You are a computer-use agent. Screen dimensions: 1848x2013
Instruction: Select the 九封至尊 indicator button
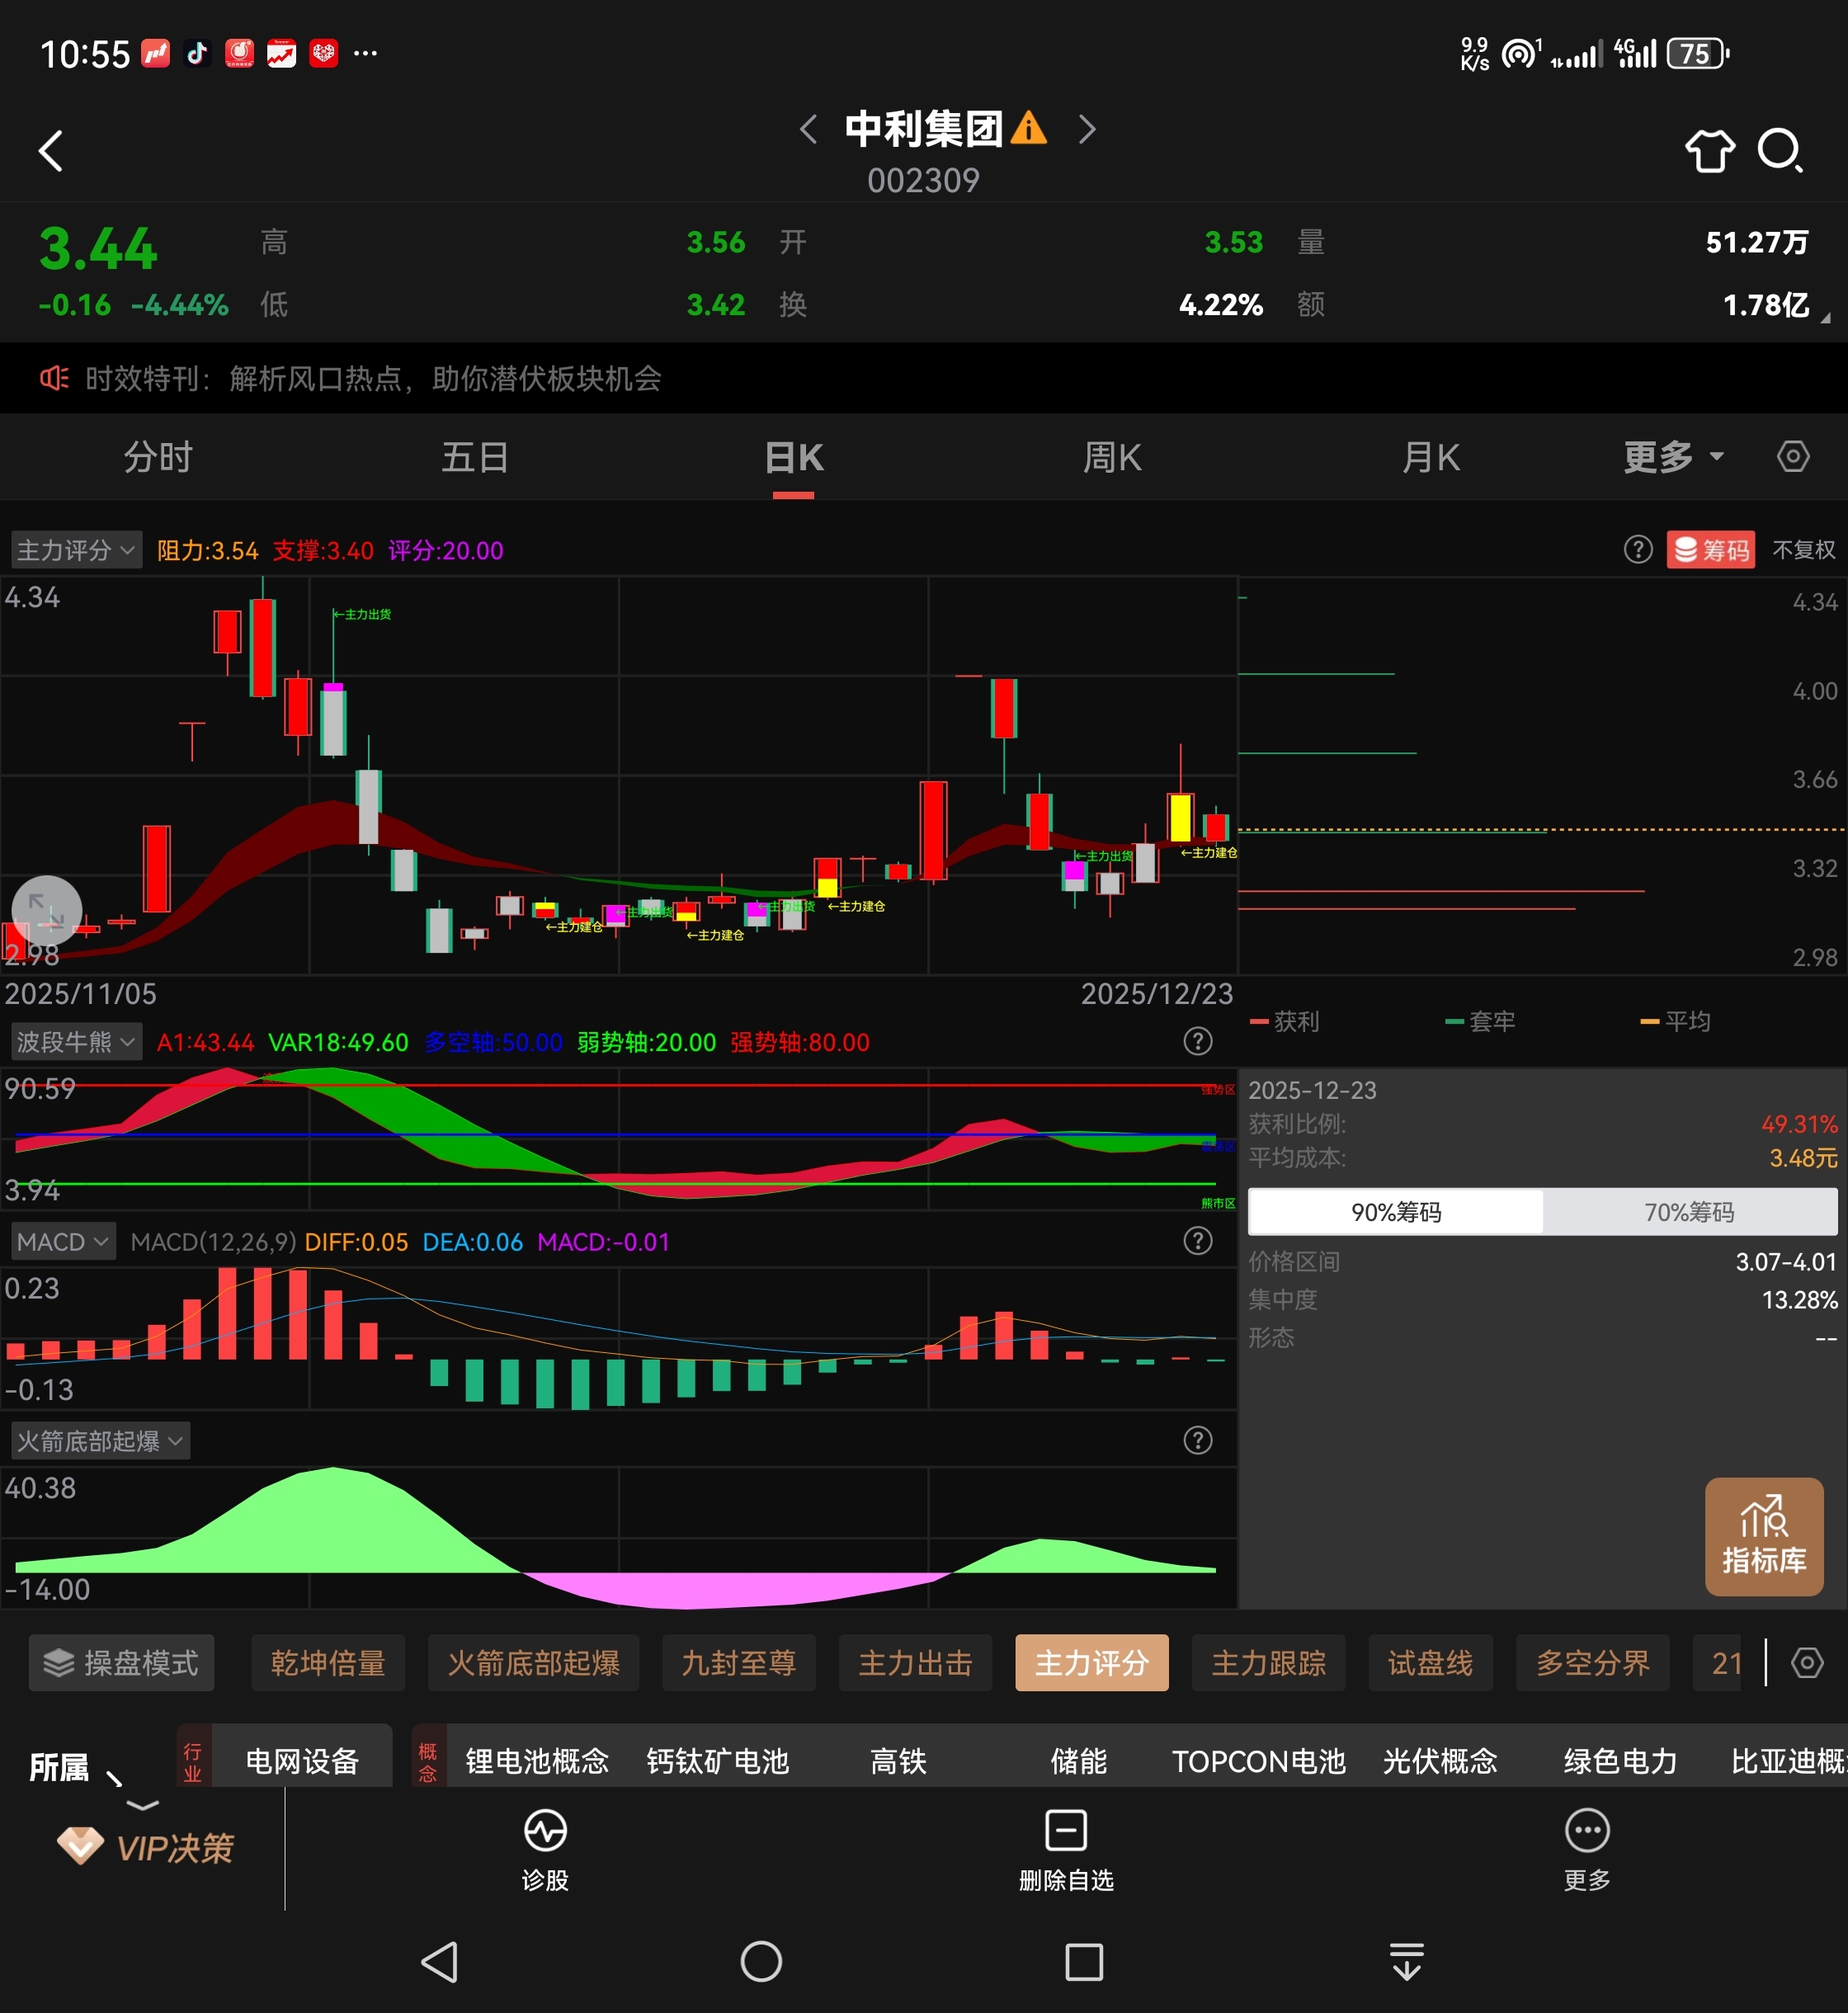click(738, 1663)
